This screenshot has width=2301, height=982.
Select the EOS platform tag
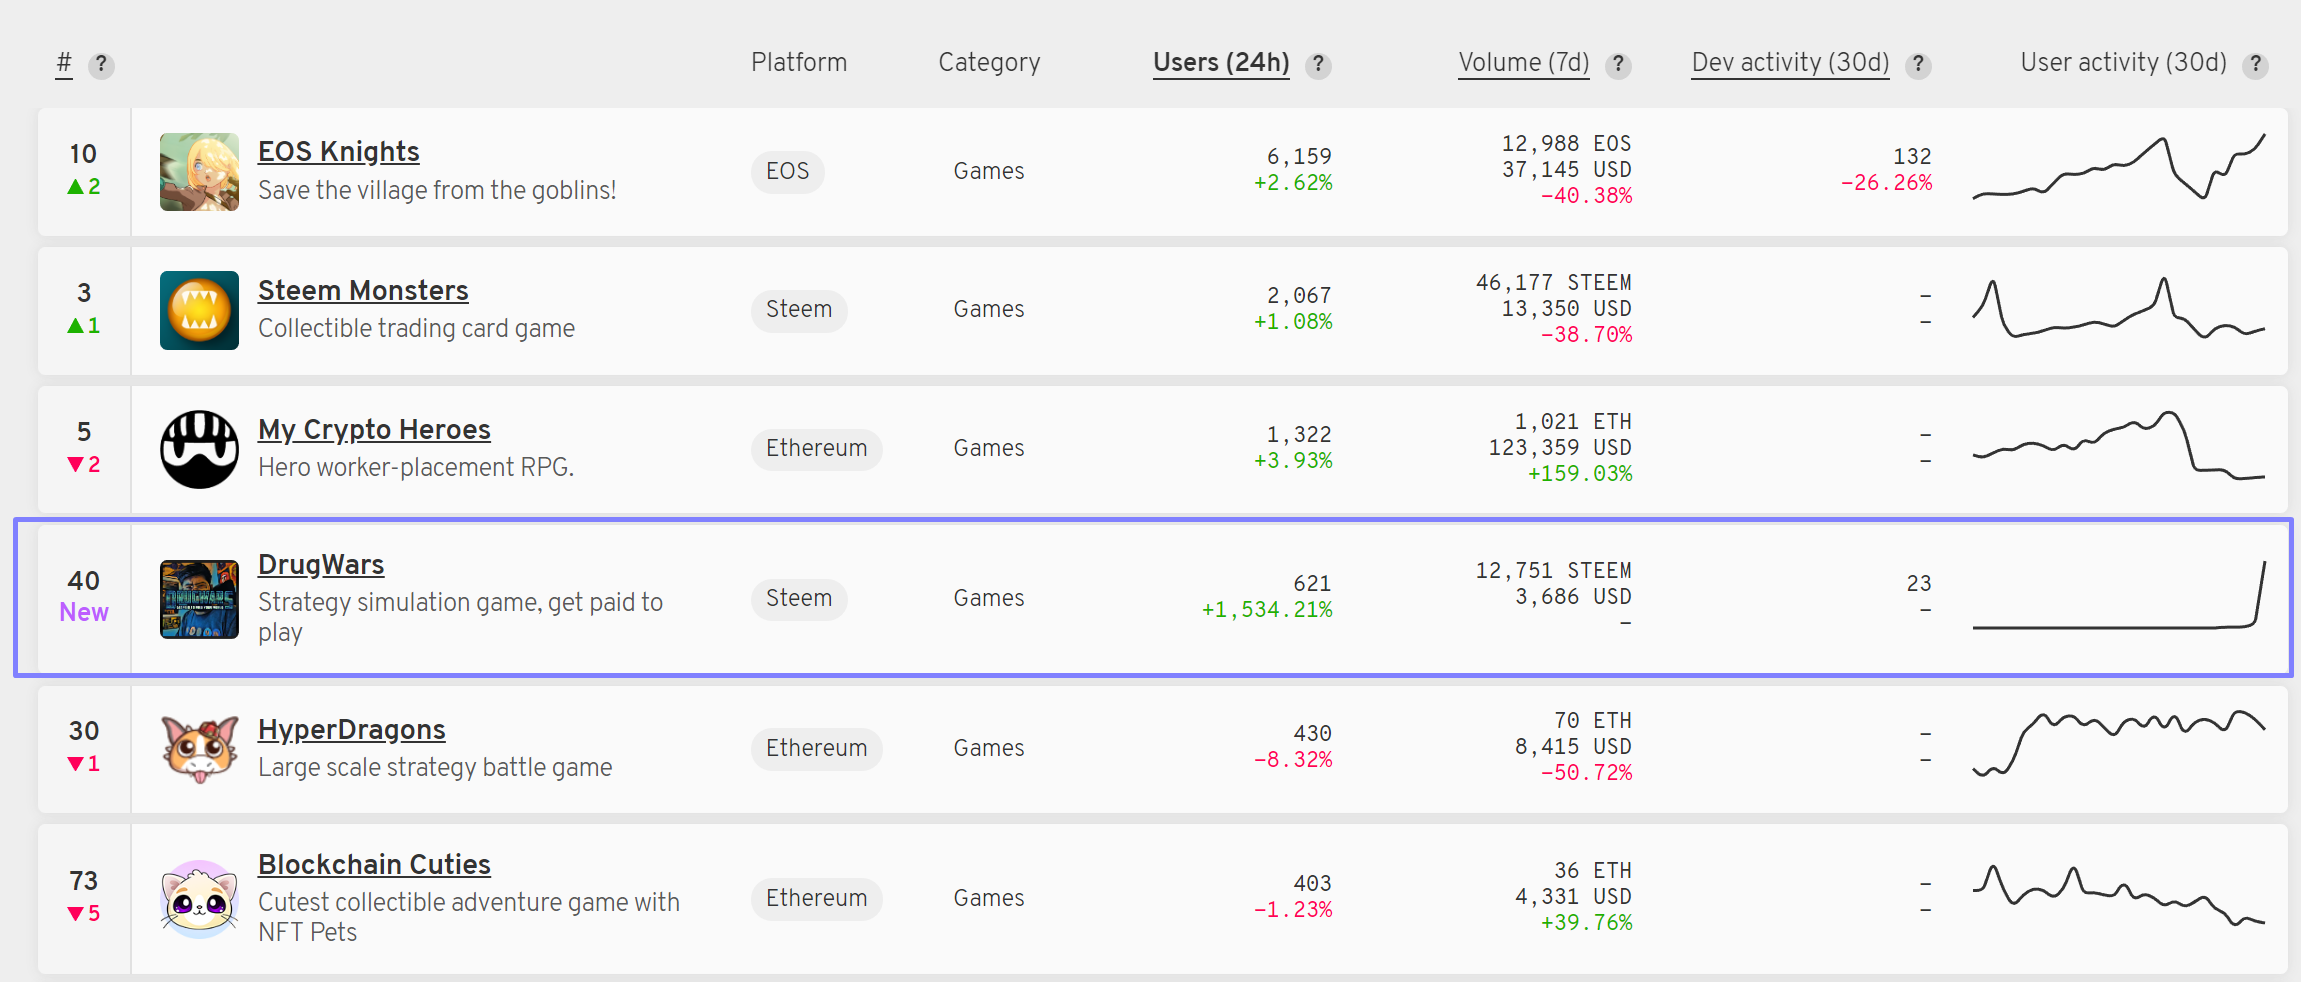pos(787,171)
